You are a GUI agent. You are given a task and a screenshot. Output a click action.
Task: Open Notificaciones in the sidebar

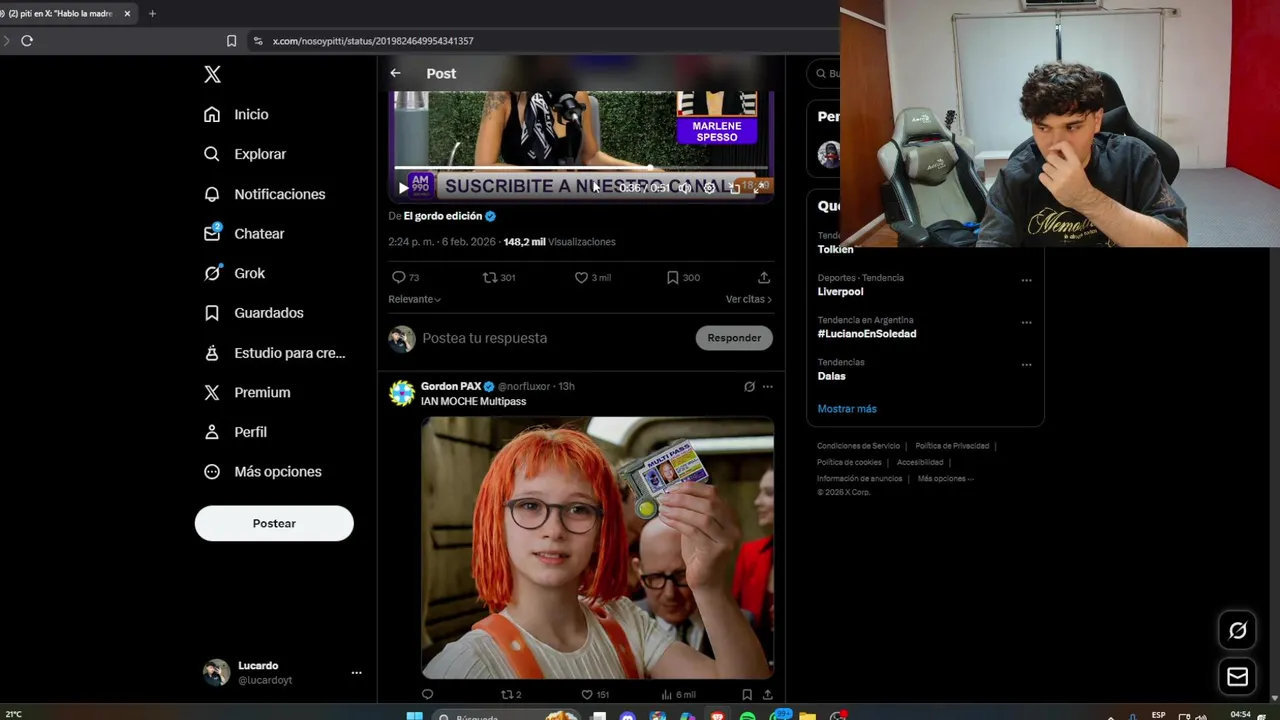264,194
